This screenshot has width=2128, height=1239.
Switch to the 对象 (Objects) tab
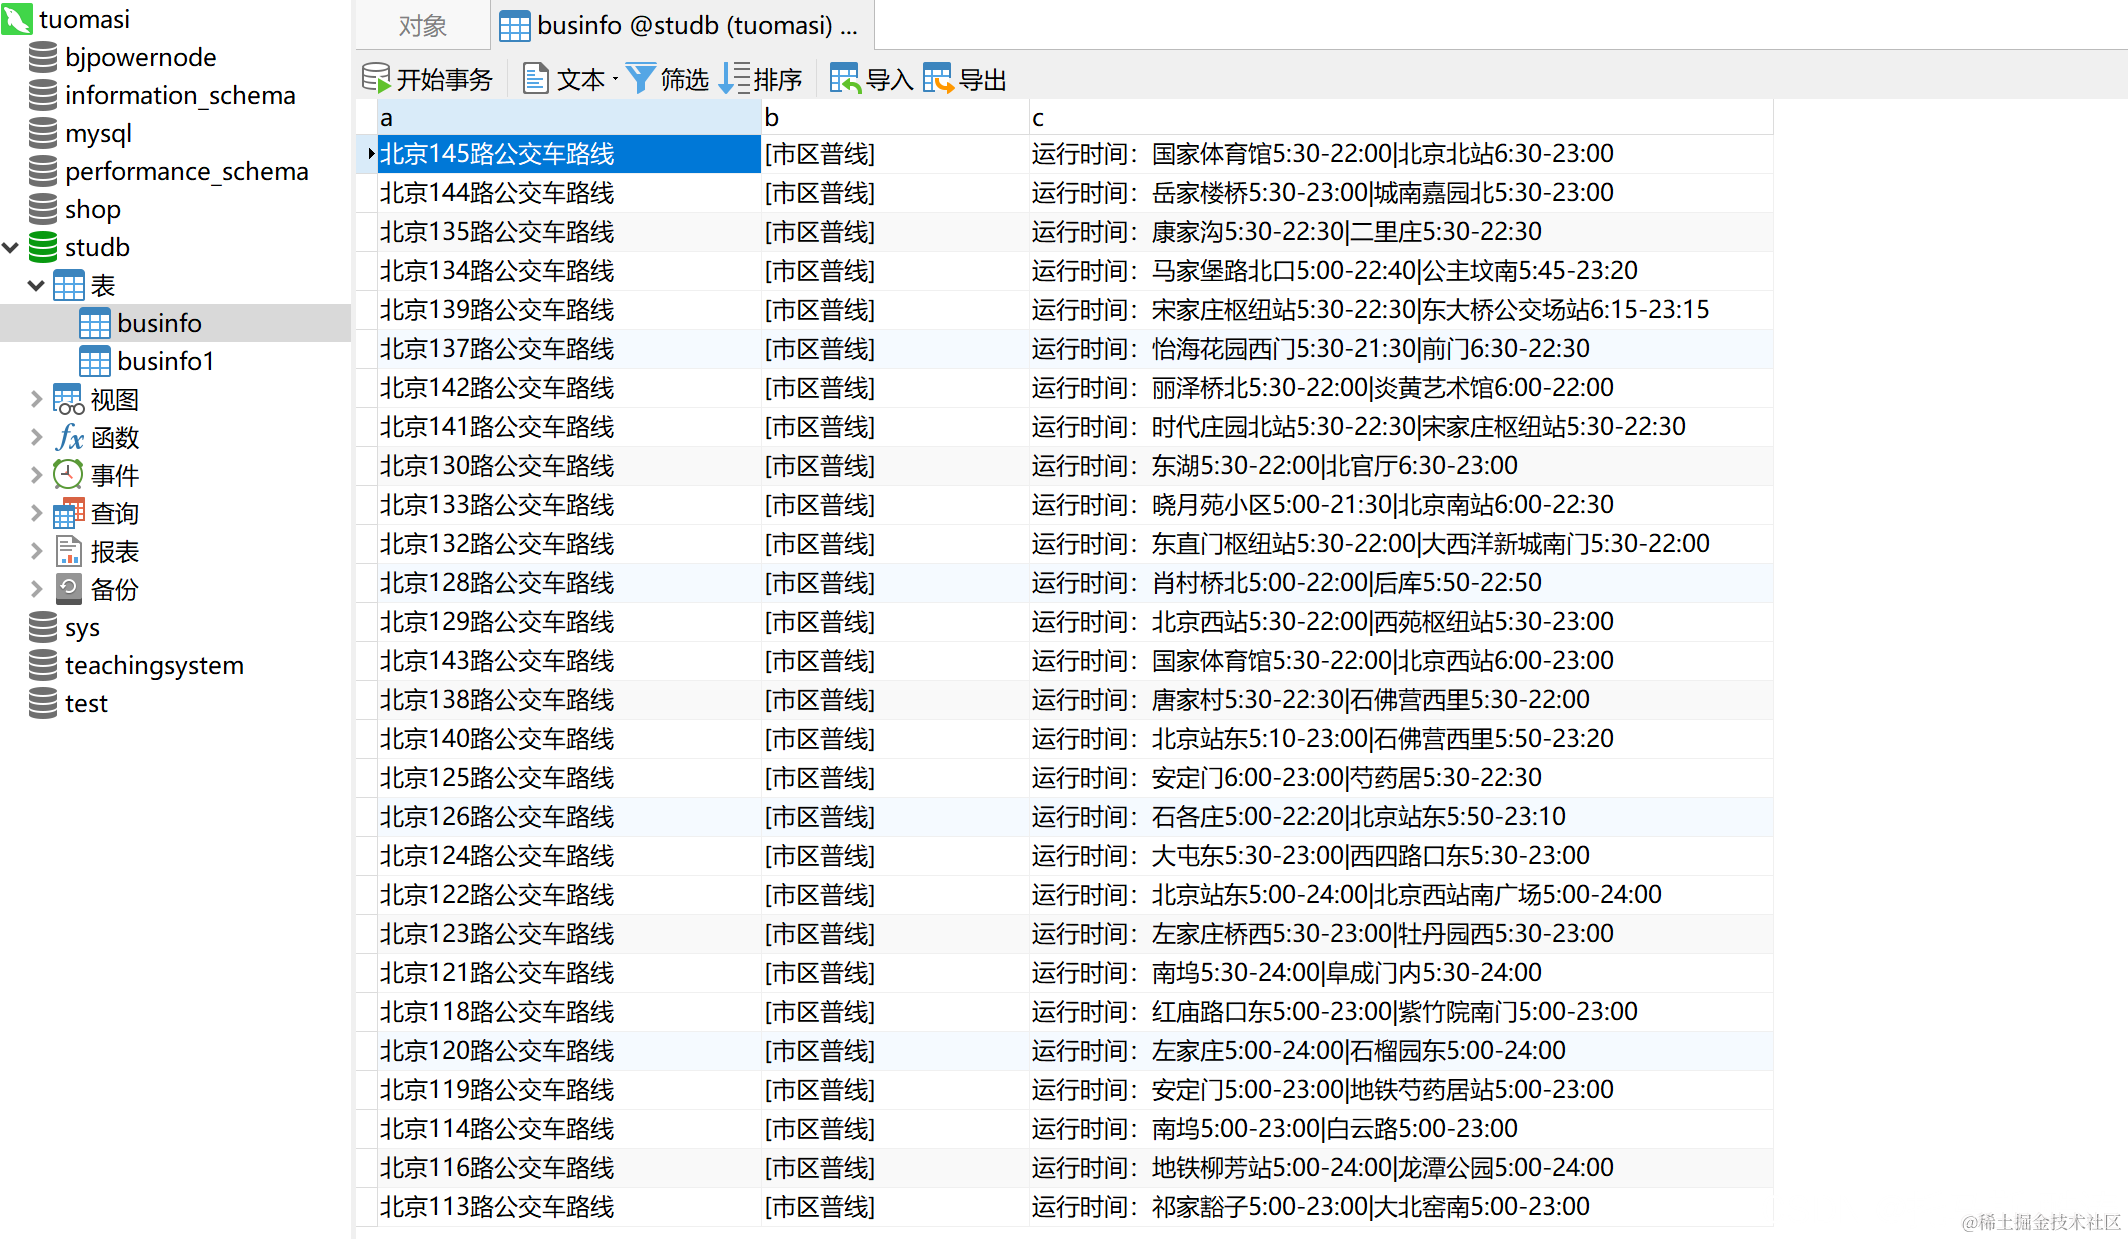pos(422,25)
